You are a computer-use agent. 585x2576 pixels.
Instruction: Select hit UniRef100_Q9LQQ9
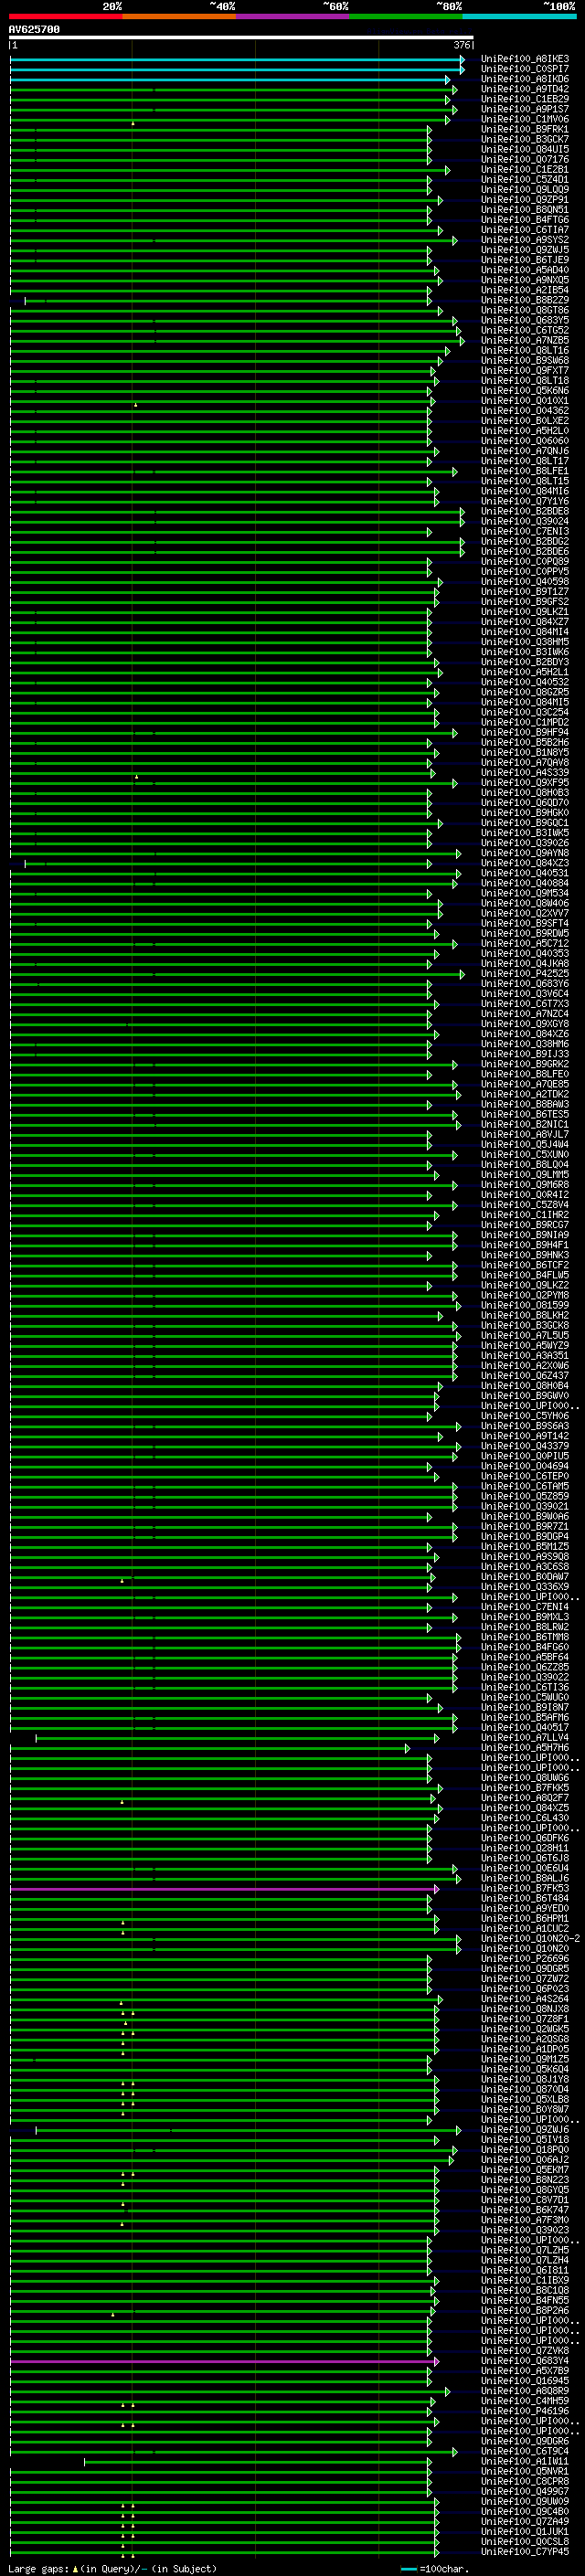click(525, 190)
